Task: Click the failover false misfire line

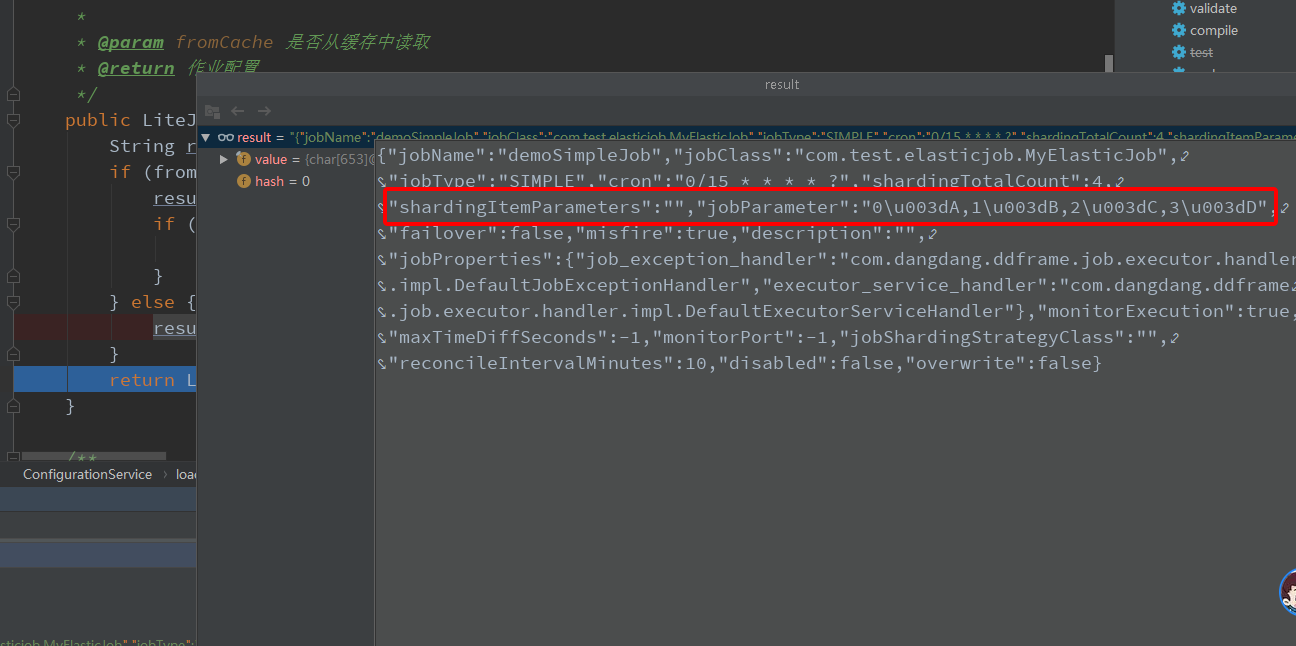Action: click(x=658, y=233)
